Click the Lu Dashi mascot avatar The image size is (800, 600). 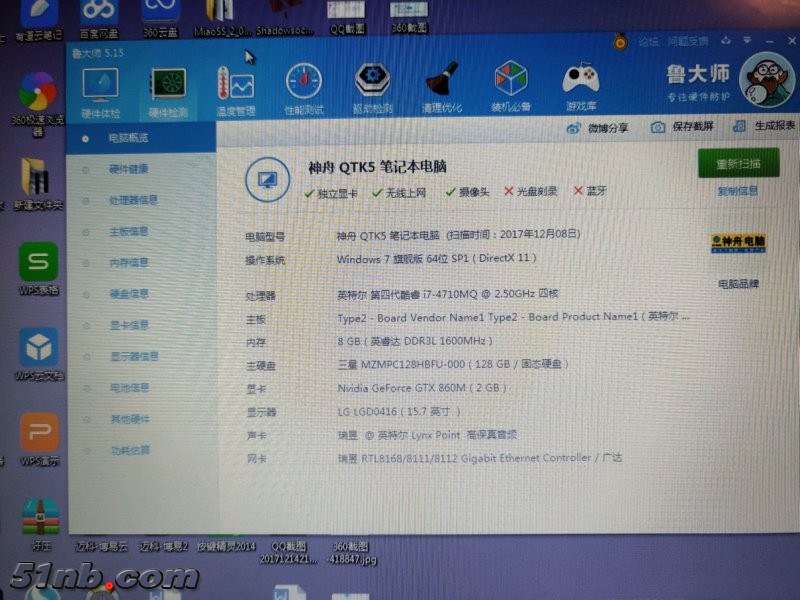[x=767, y=80]
